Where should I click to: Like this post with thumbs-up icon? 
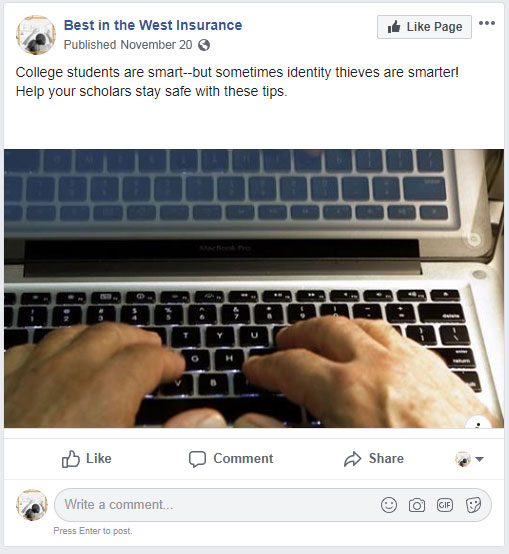point(71,459)
